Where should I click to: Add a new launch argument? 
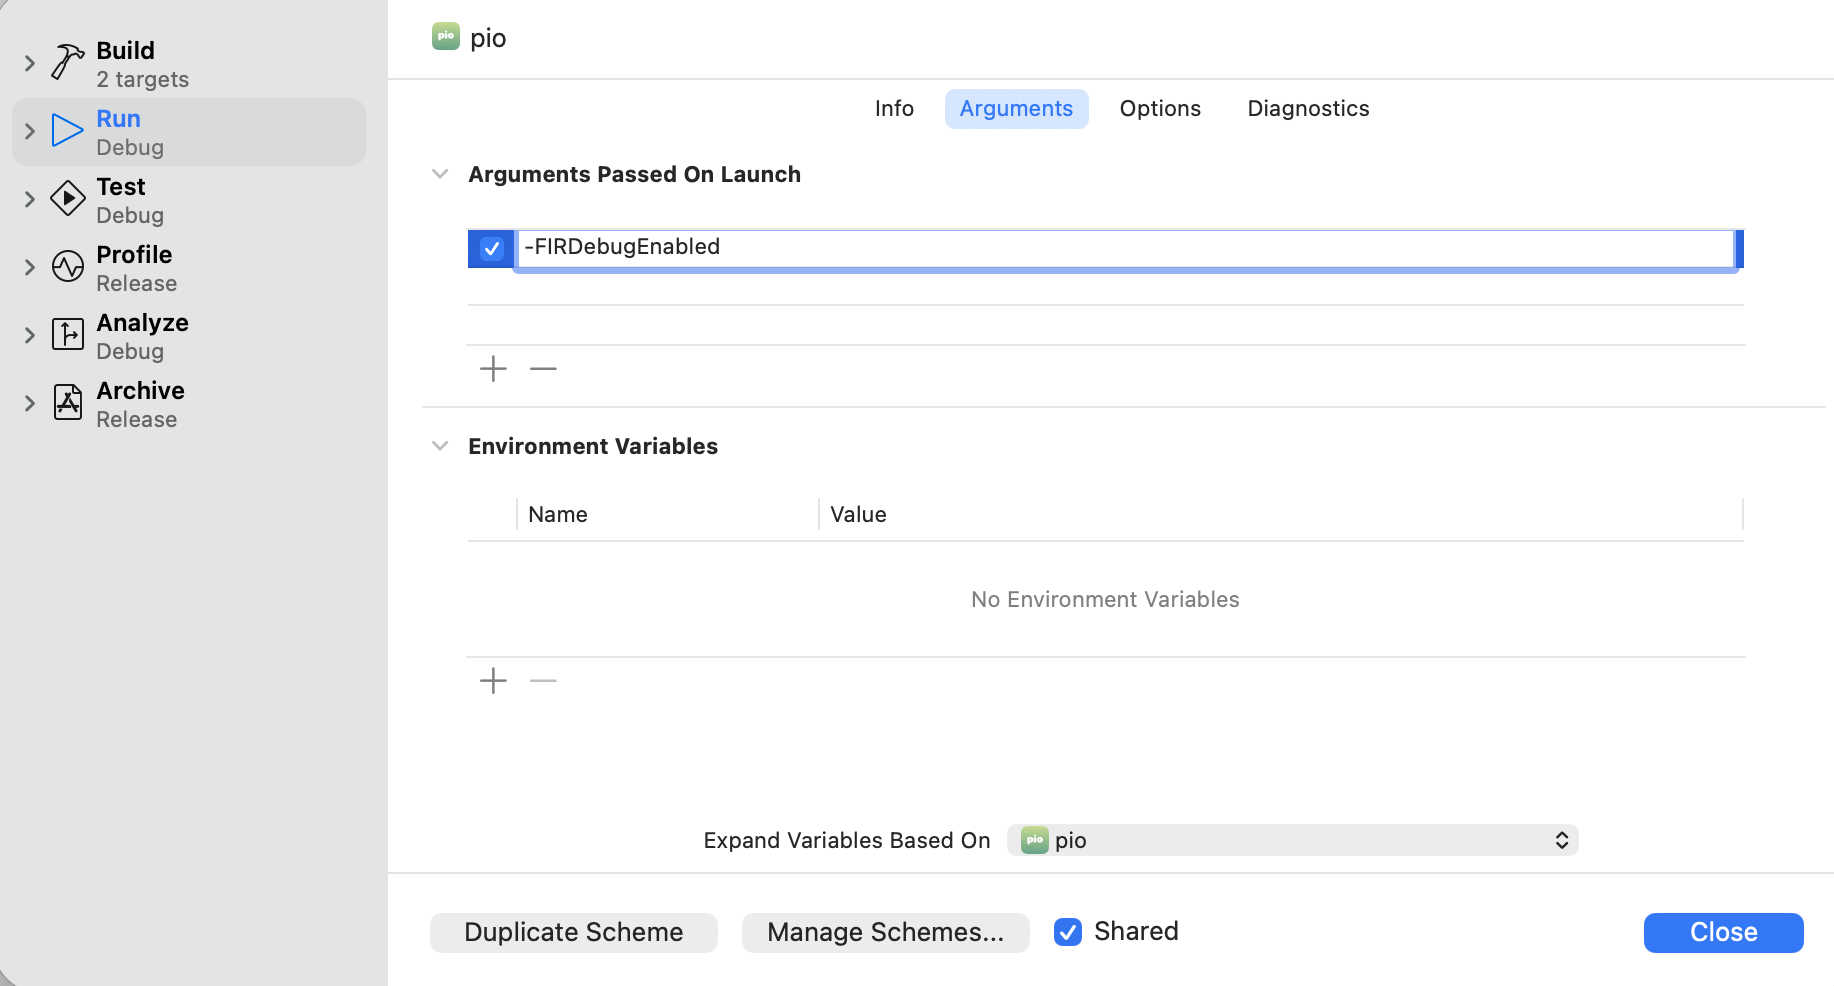493,369
